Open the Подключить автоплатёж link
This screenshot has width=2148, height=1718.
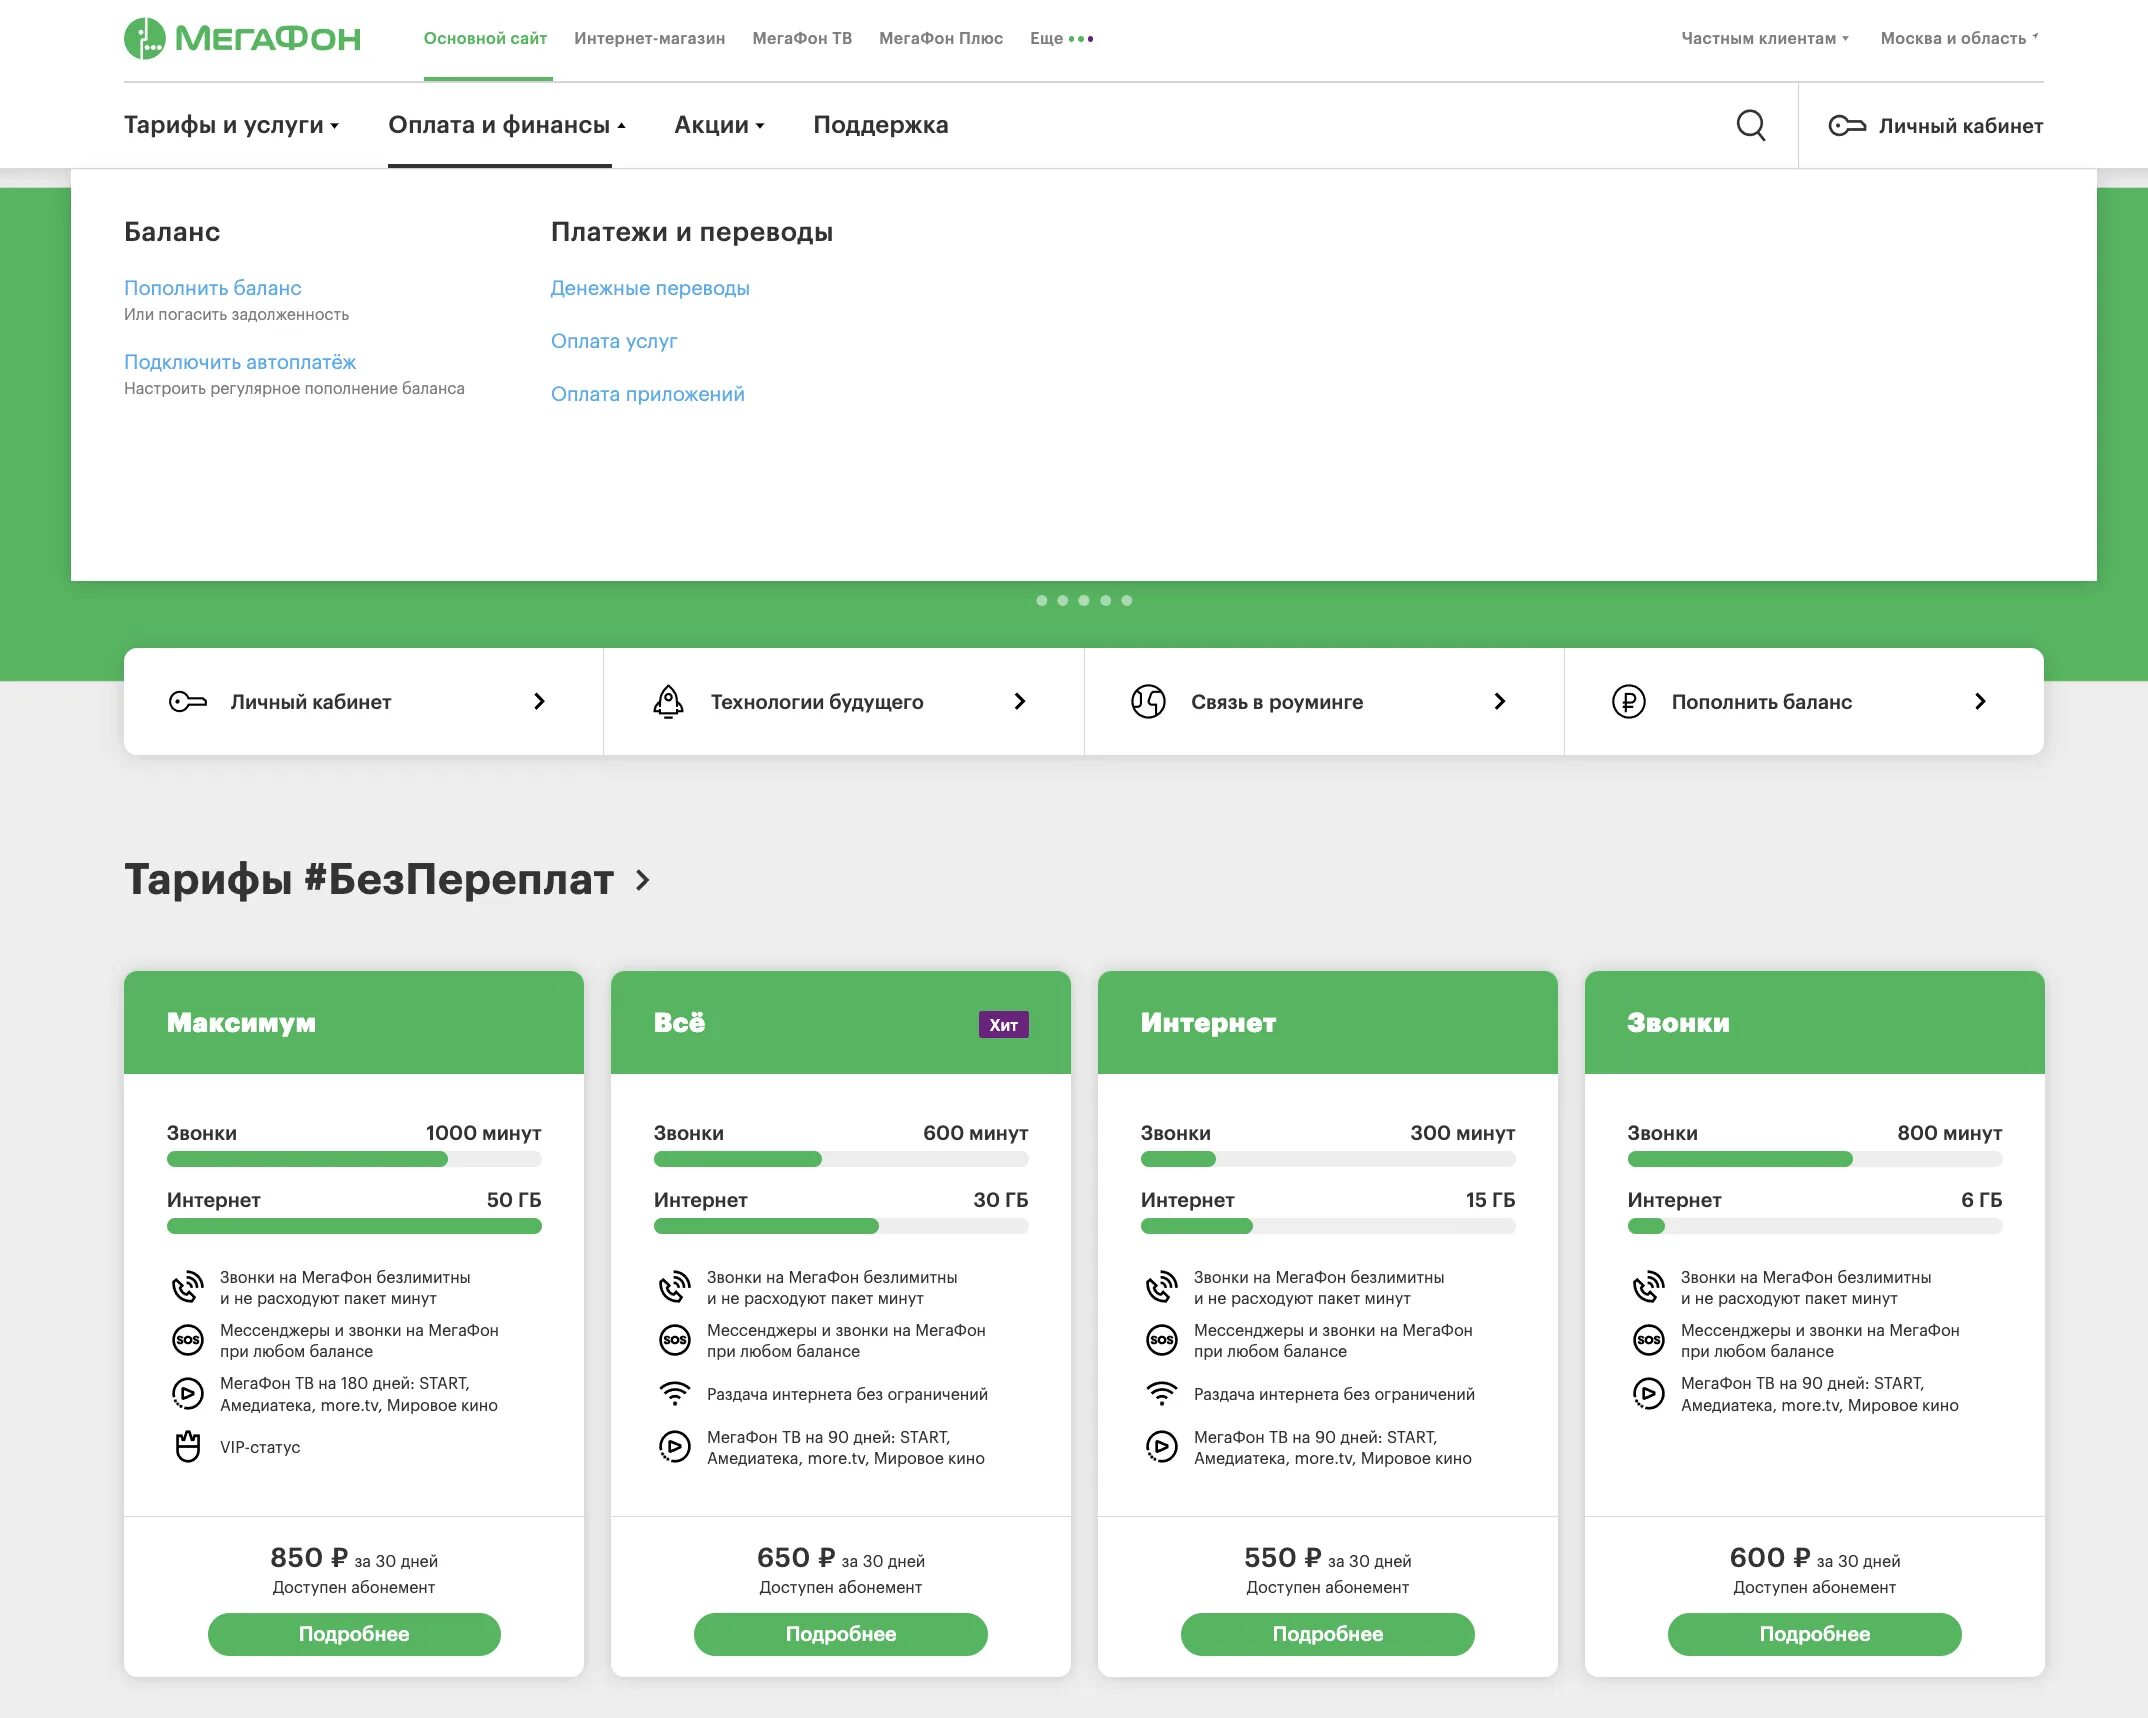point(240,362)
